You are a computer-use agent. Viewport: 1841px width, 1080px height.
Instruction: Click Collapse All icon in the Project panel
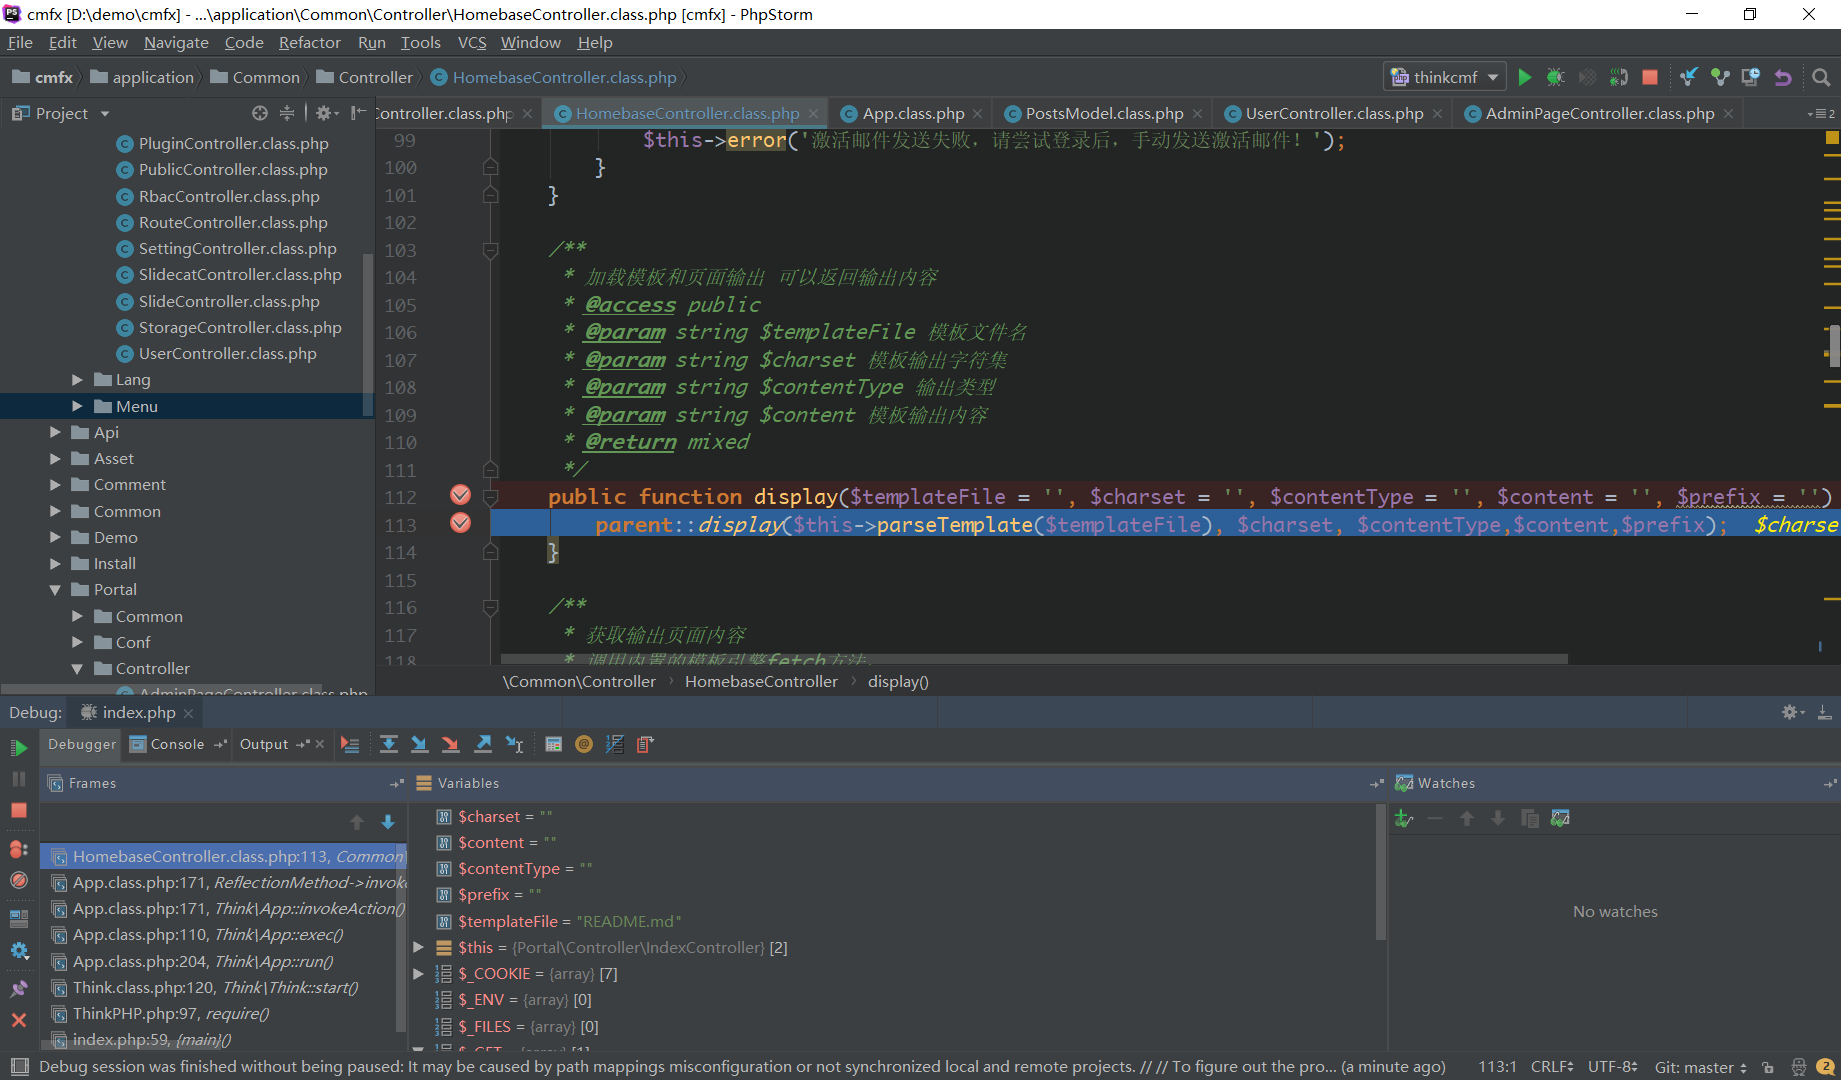(x=287, y=113)
